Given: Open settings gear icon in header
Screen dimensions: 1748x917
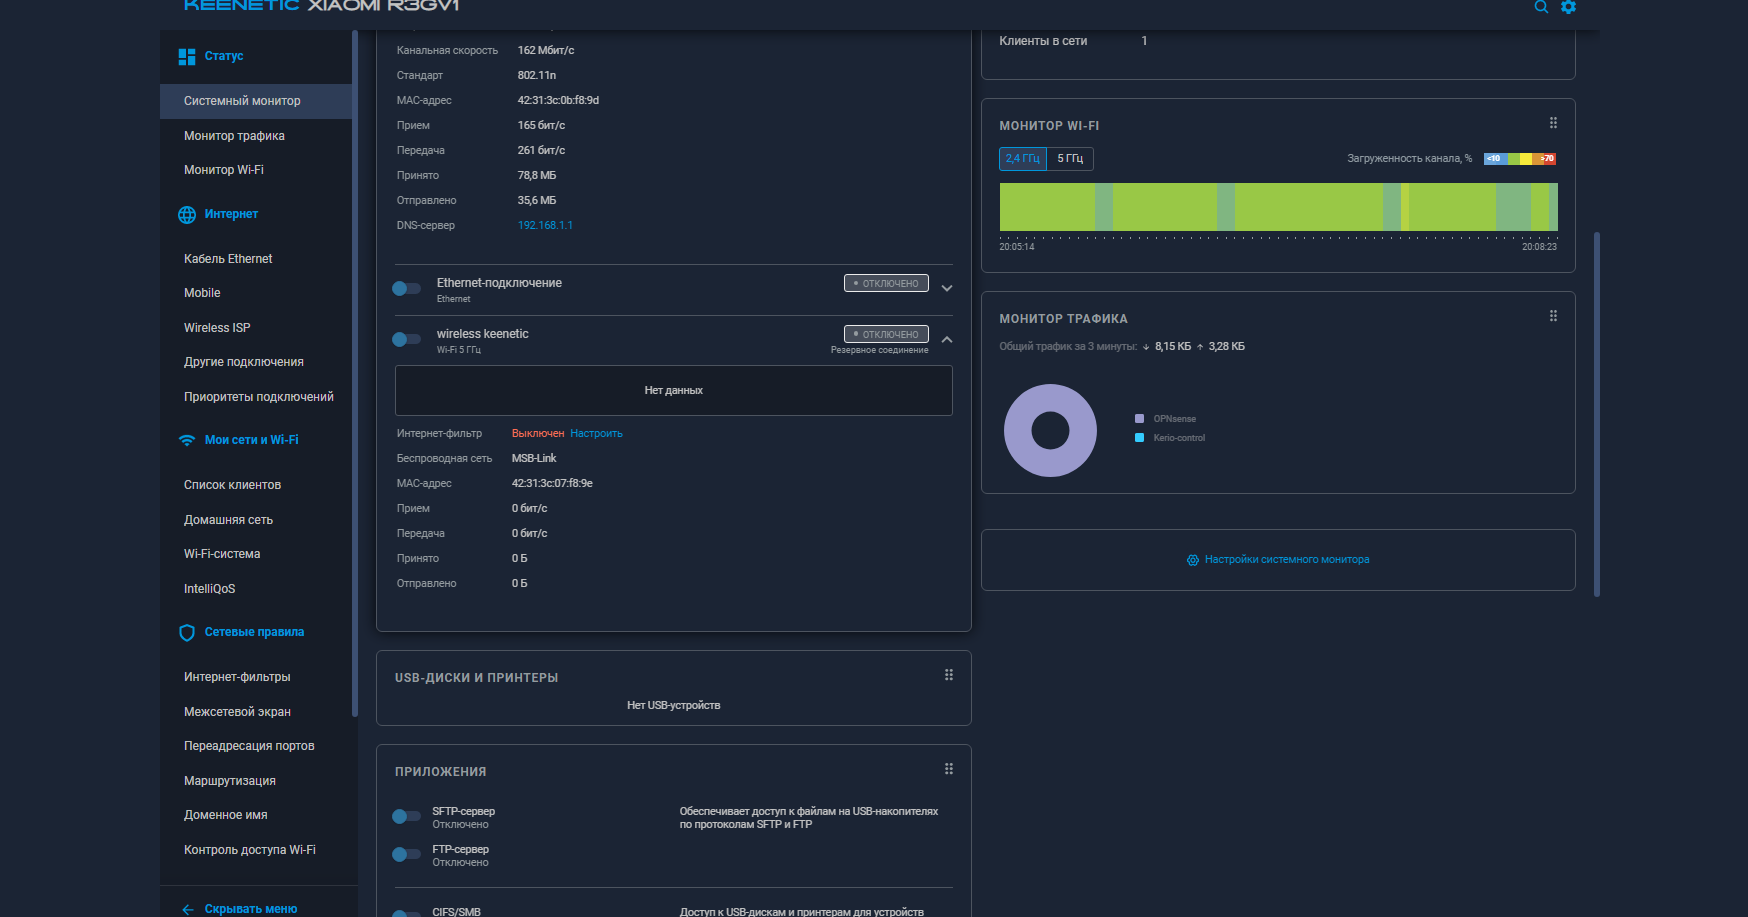Looking at the screenshot, I should pyautogui.click(x=1568, y=7).
